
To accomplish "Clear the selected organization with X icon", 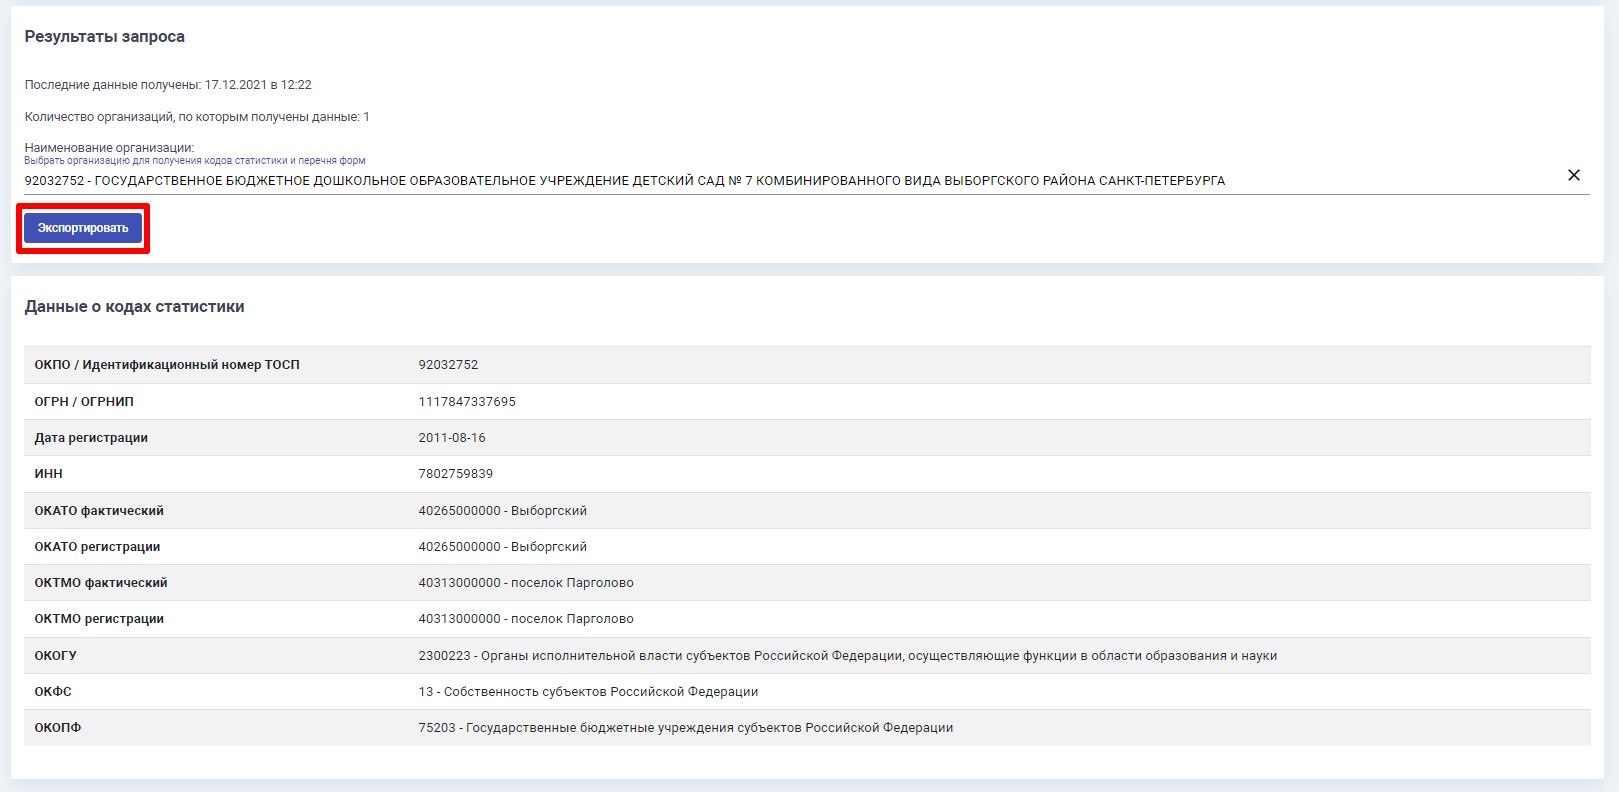I will point(1573,175).
